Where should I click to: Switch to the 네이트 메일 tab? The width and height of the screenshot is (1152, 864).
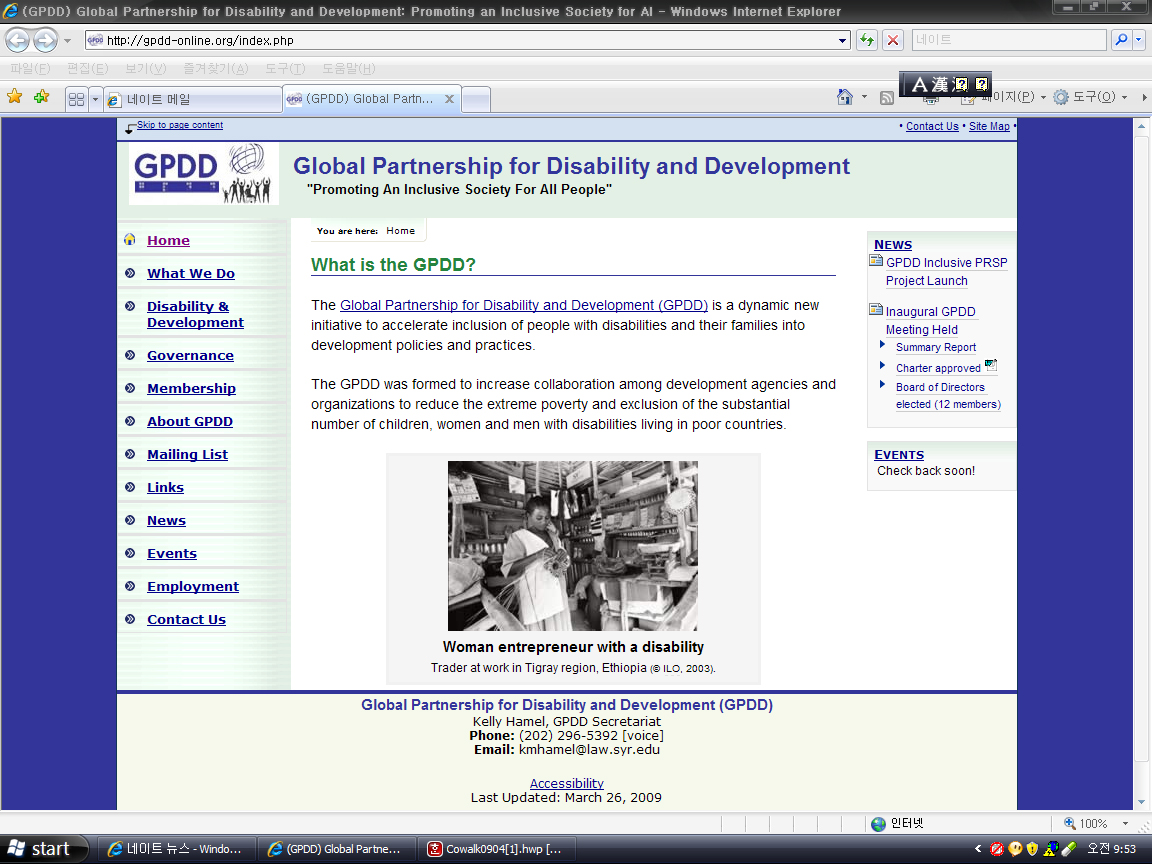[192, 100]
